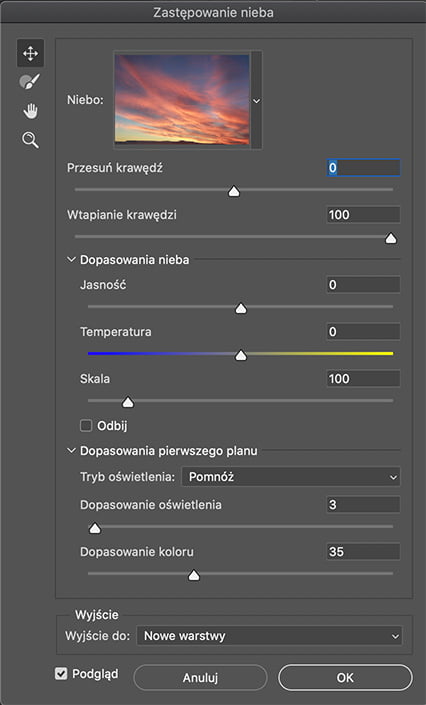Open the Niebo sky preset dropdown arrow
Image resolution: width=426 pixels, height=705 pixels.
point(256,101)
